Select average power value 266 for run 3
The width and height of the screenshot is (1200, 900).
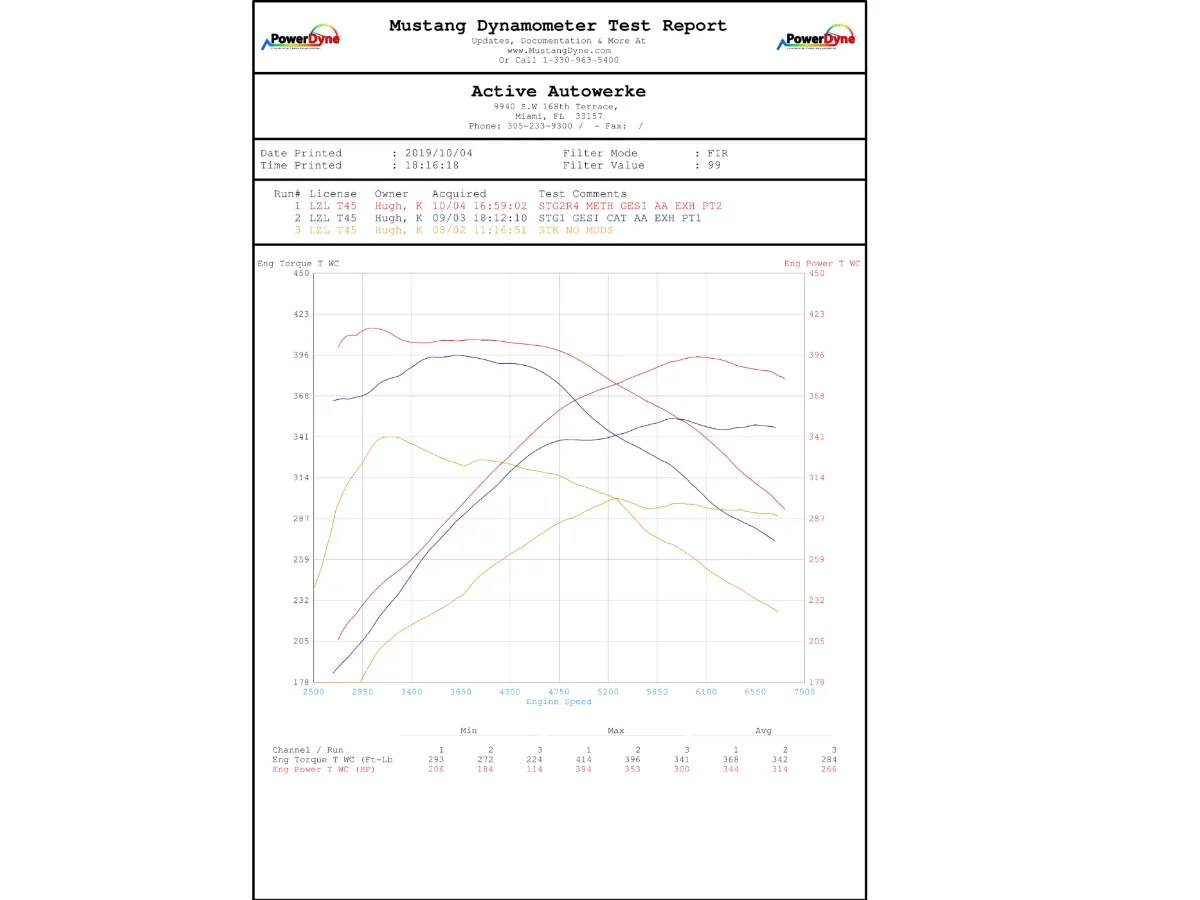click(829, 770)
